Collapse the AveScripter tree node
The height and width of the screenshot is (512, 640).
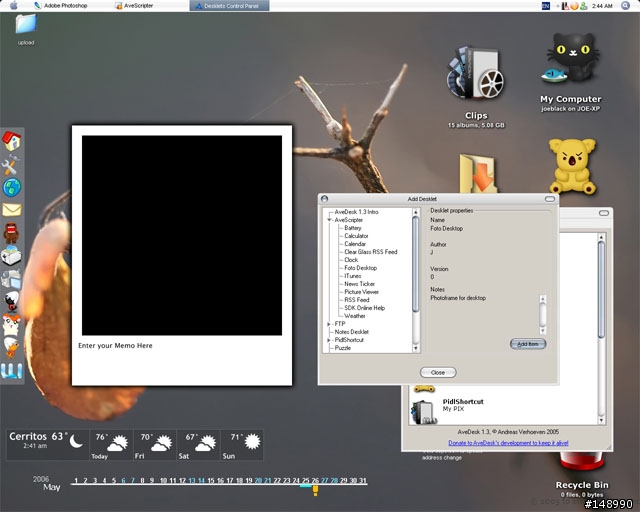pos(329,220)
